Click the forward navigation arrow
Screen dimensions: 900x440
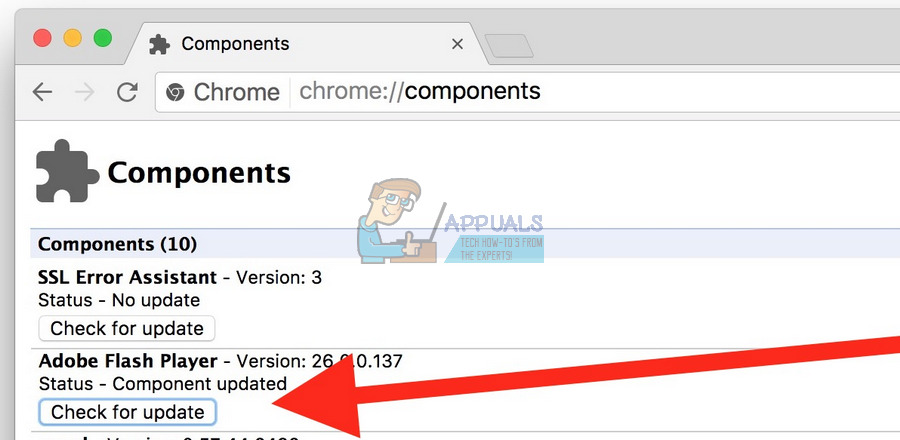85,92
